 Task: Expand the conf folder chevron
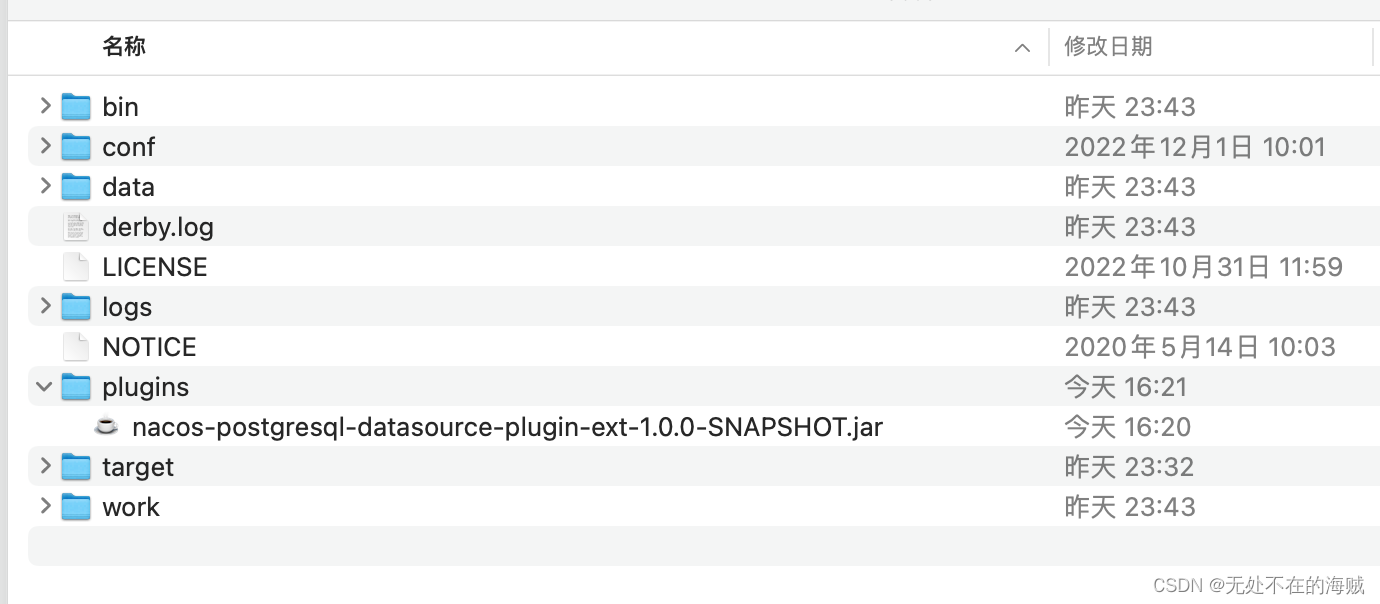coord(45,146)
